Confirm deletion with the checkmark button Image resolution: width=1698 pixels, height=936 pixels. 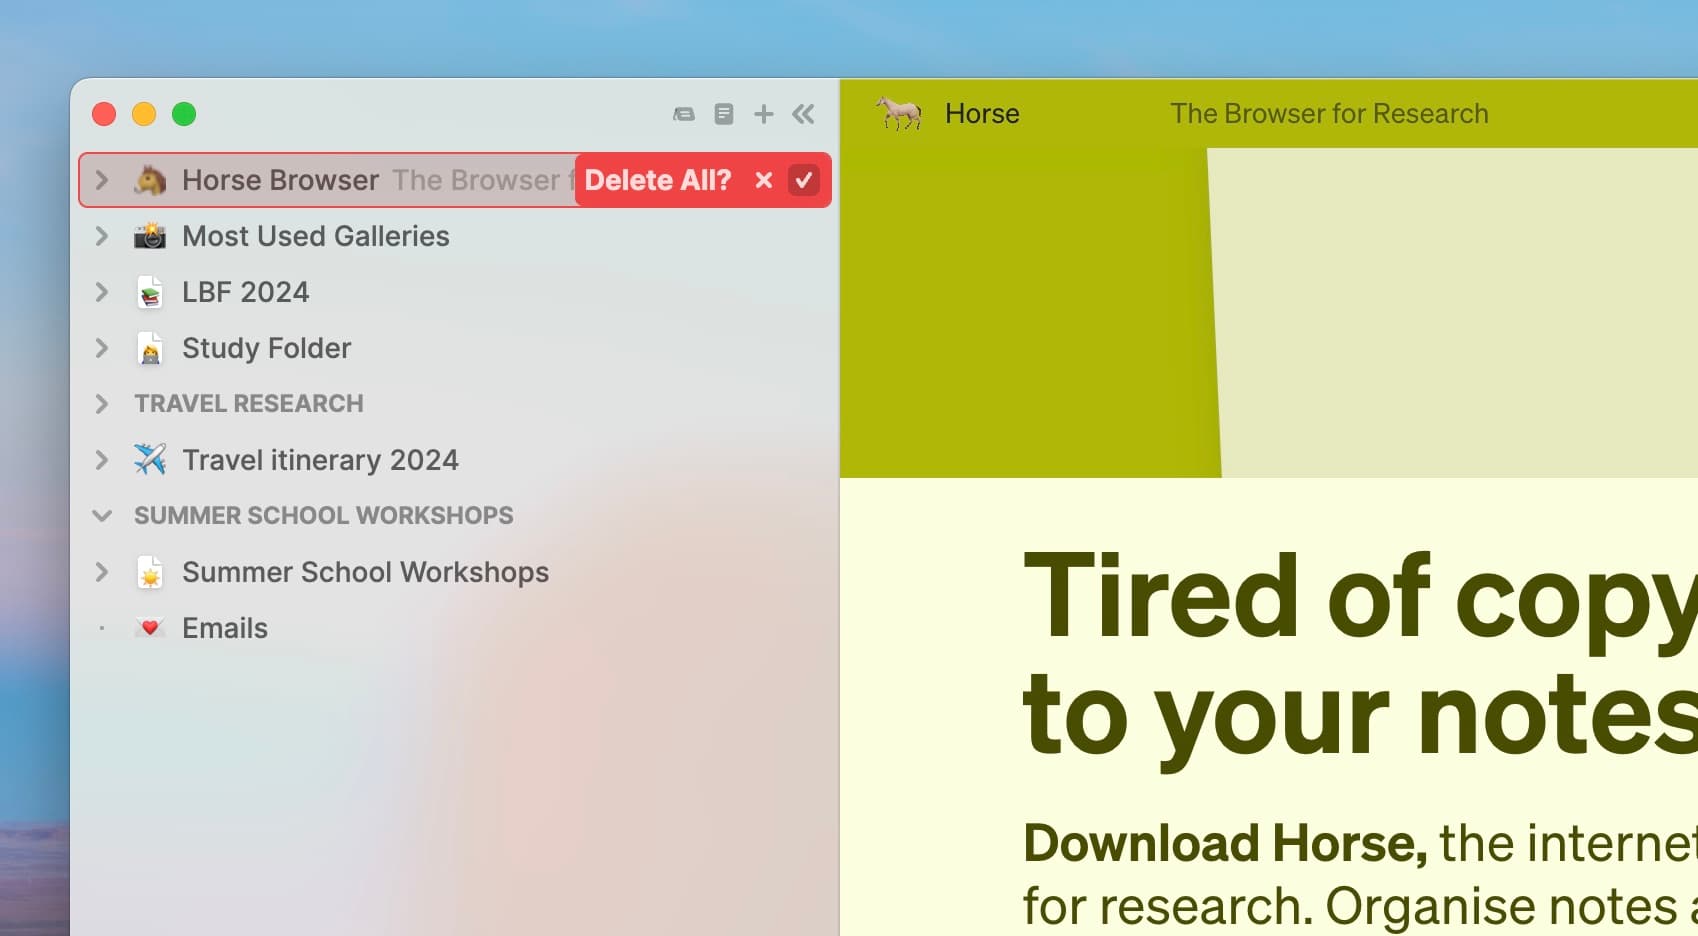[x=805, y=180]
